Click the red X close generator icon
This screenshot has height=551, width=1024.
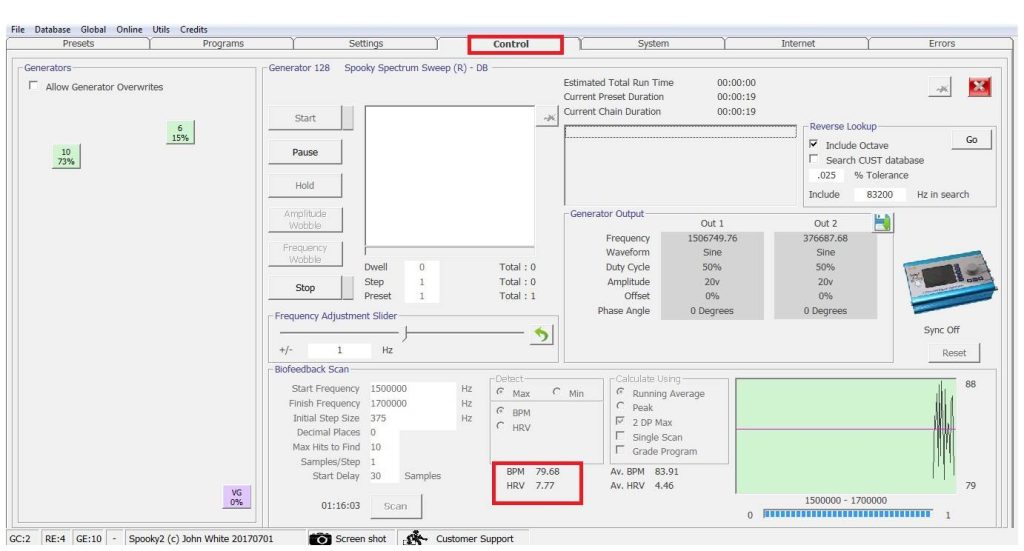pos(979,88)
